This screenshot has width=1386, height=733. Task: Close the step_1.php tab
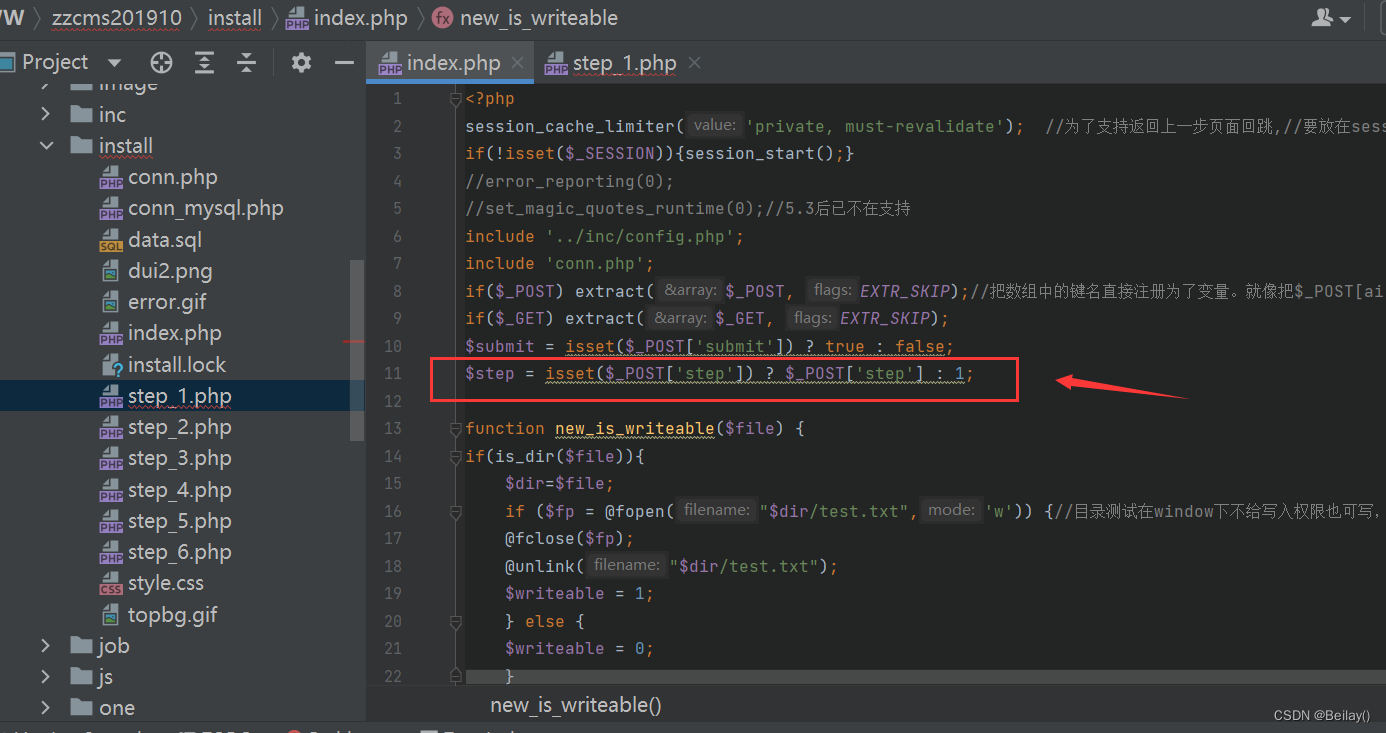pyautogui.click(x=694, y=63)
